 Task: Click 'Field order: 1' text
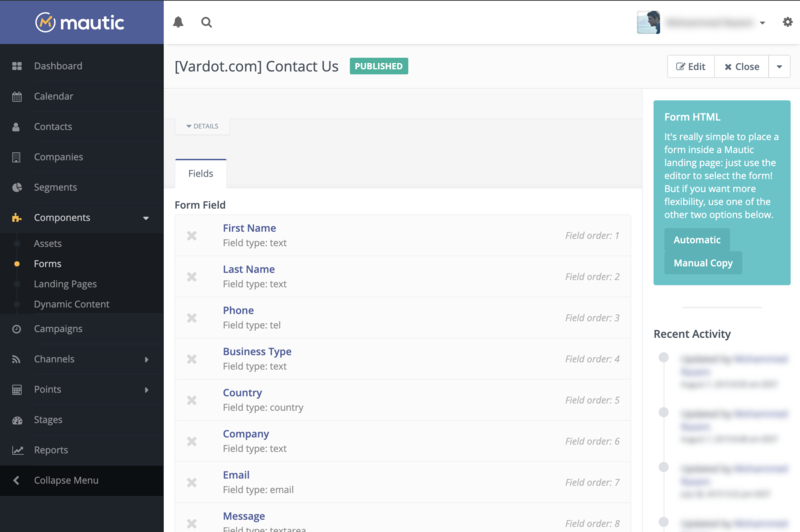point(592,236)
